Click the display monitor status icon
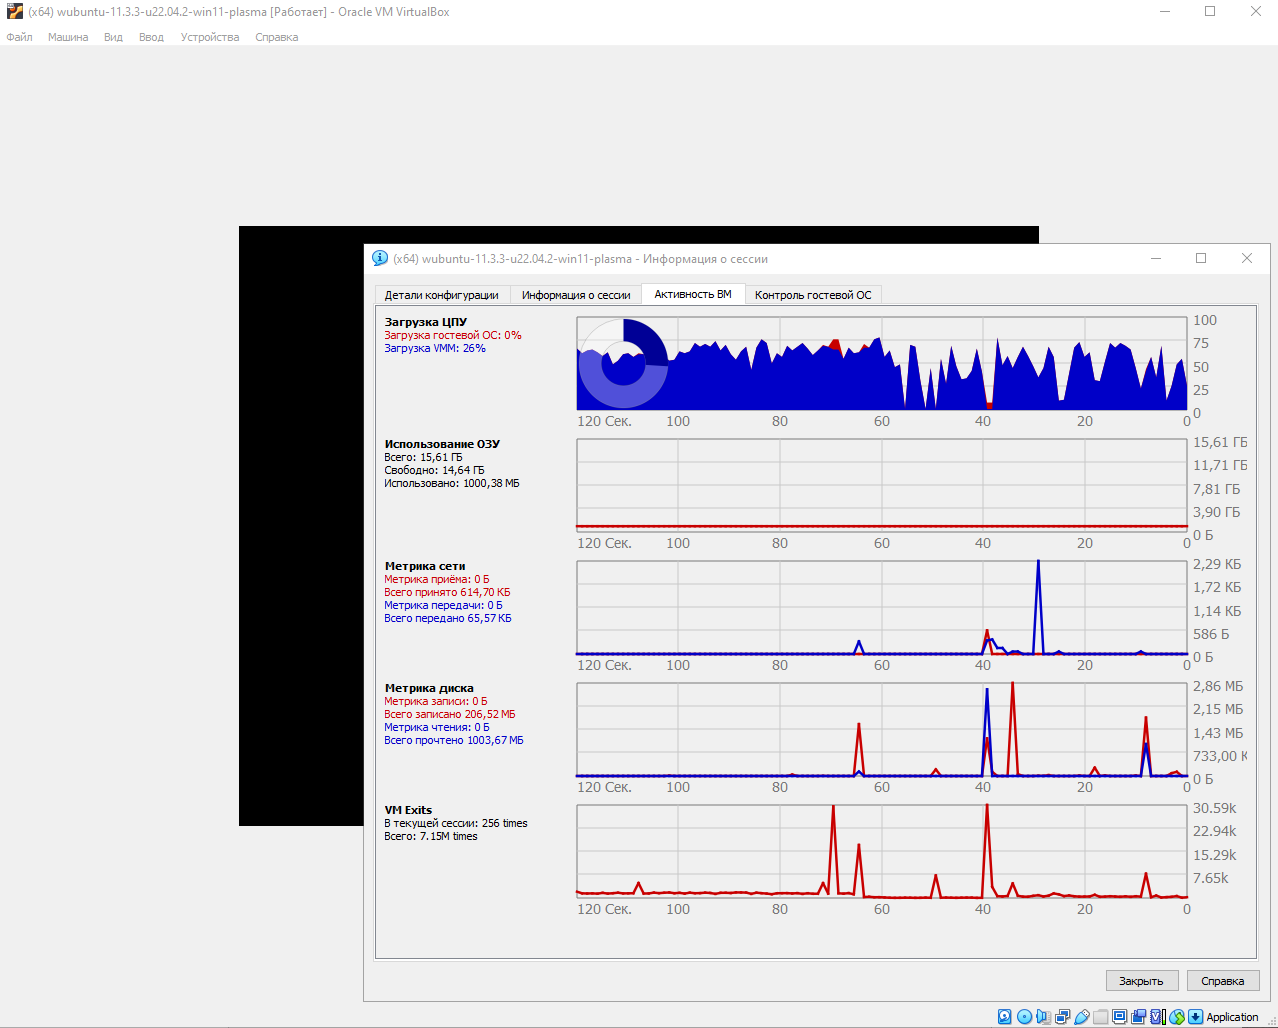Screen dimensions: 1278x1028 [x=1120, y=1017]
